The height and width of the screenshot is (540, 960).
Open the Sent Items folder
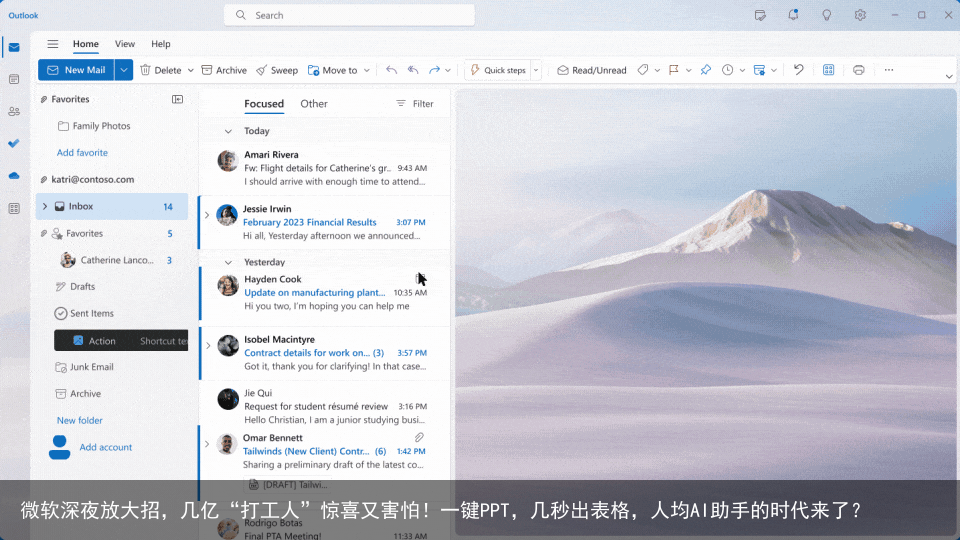tap(84, 313)
